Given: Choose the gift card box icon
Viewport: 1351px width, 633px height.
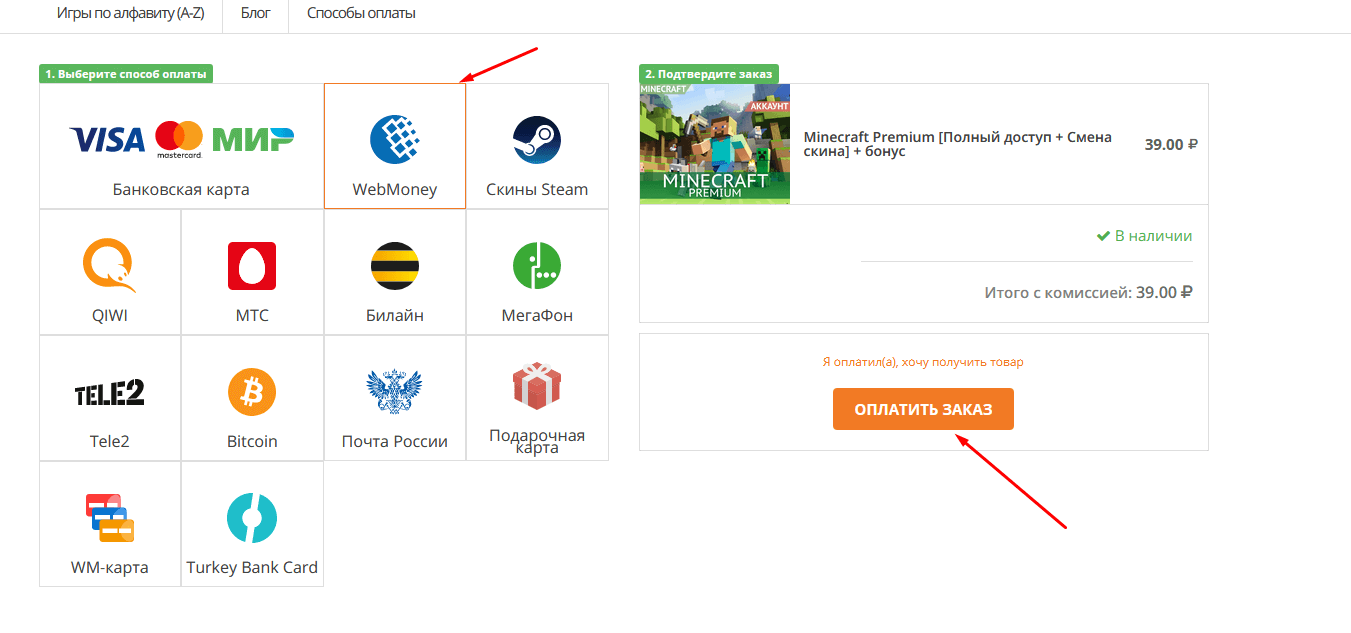Looking at the screenshot, I should [537, 386].
